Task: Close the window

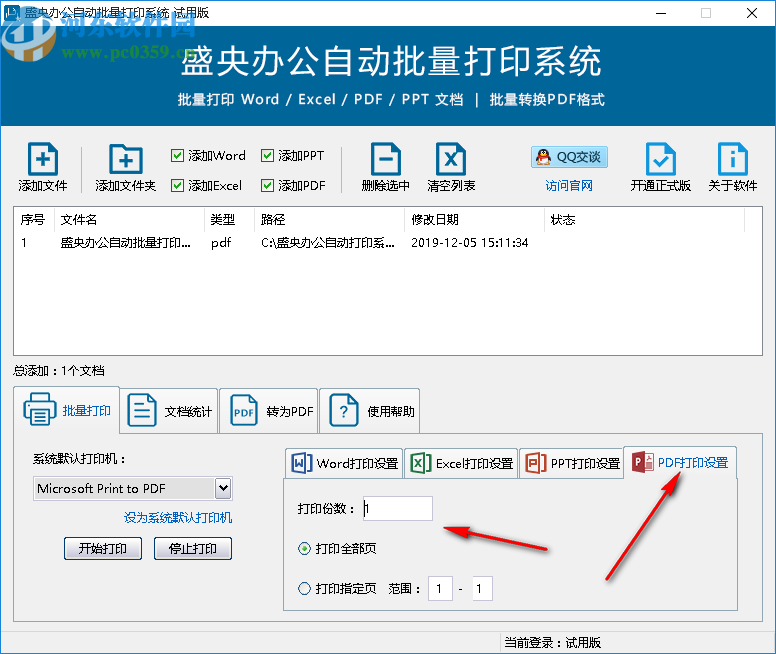Action: coord(752,13)
